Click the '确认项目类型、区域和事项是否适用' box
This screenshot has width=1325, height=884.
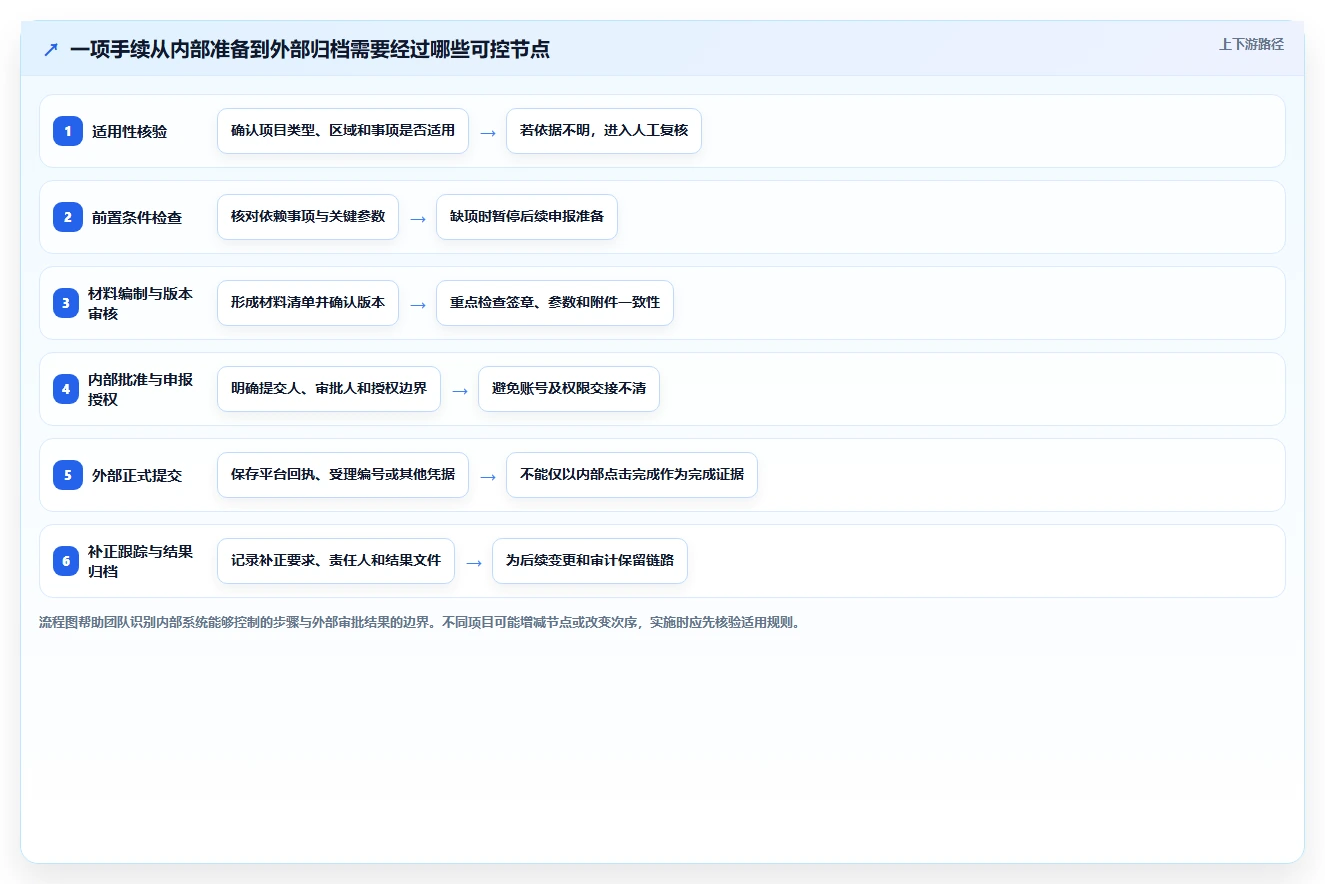tap(343, 131)
